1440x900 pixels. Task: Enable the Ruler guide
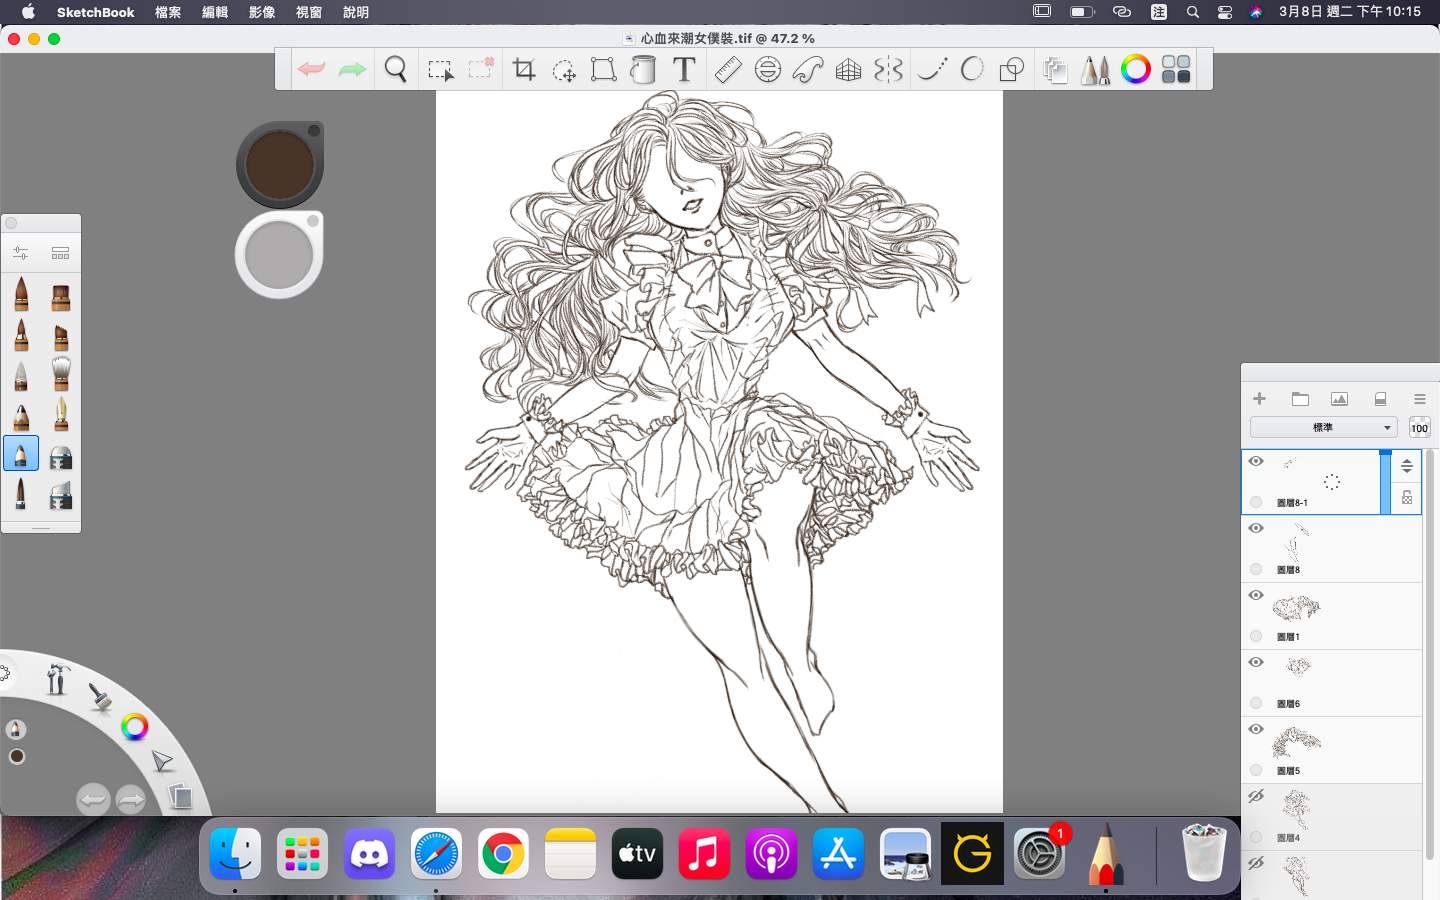point(728,69)
